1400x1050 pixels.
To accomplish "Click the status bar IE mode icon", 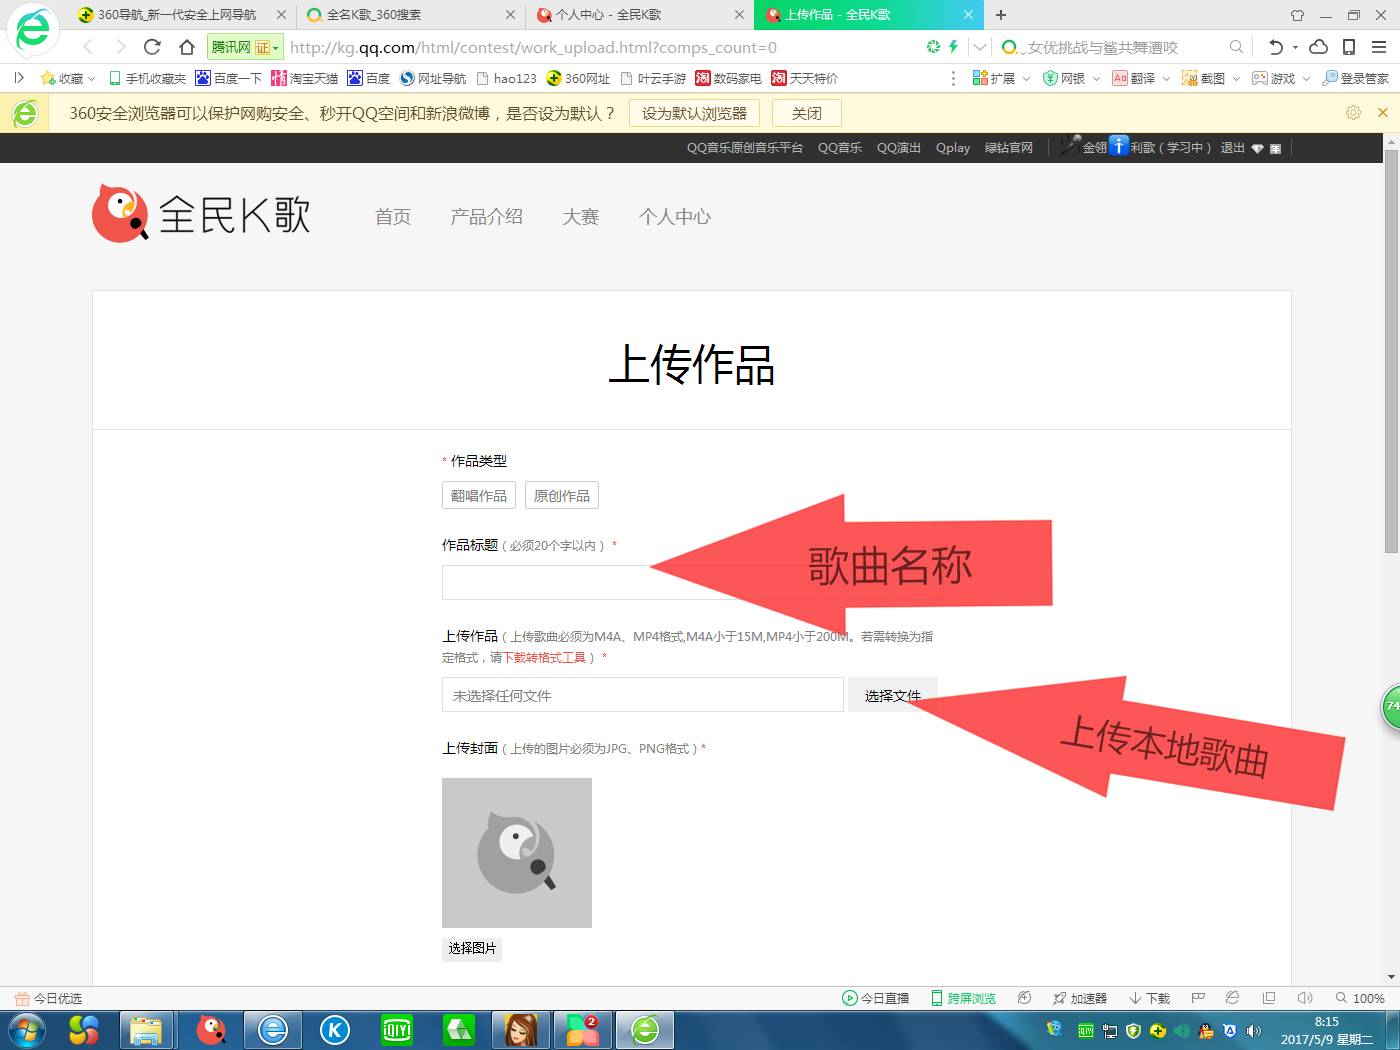I will pyautogui.click(x=1233, y=998).
